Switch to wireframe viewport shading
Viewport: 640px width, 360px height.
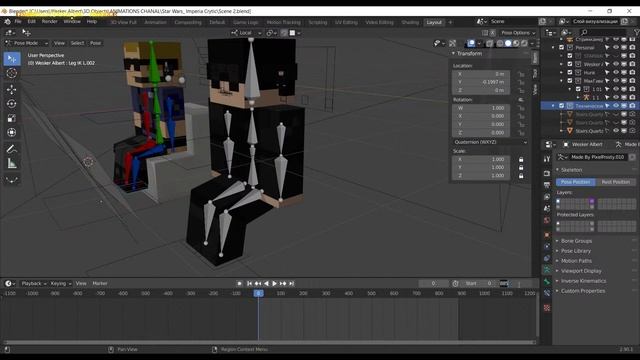click(500, 43)
